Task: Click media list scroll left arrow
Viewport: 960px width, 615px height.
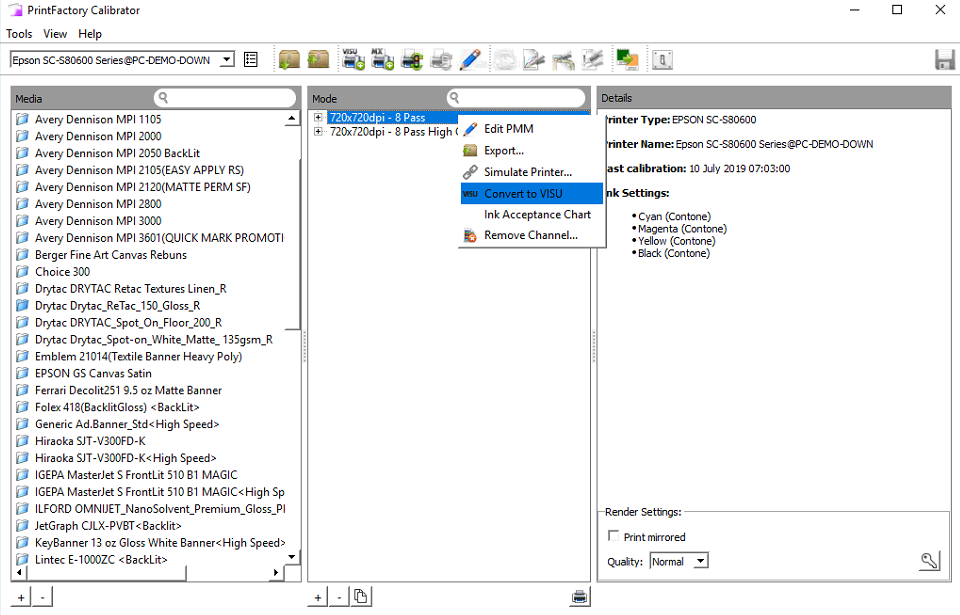Action: 19,572
